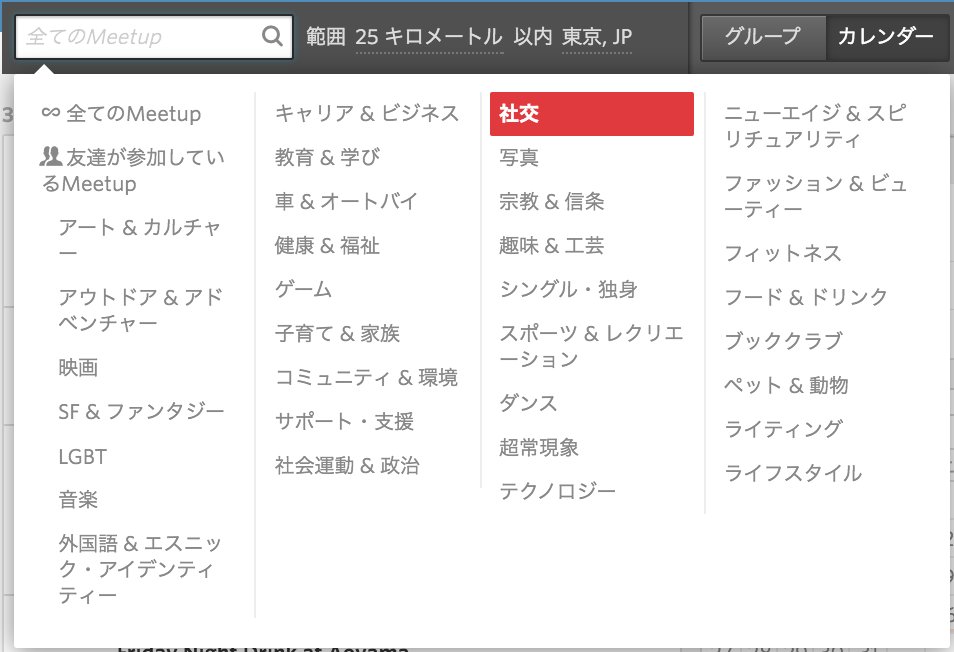954x652 pixels.
Task: Open the 車 & オートバイ category
Action: tap(346, 201)
